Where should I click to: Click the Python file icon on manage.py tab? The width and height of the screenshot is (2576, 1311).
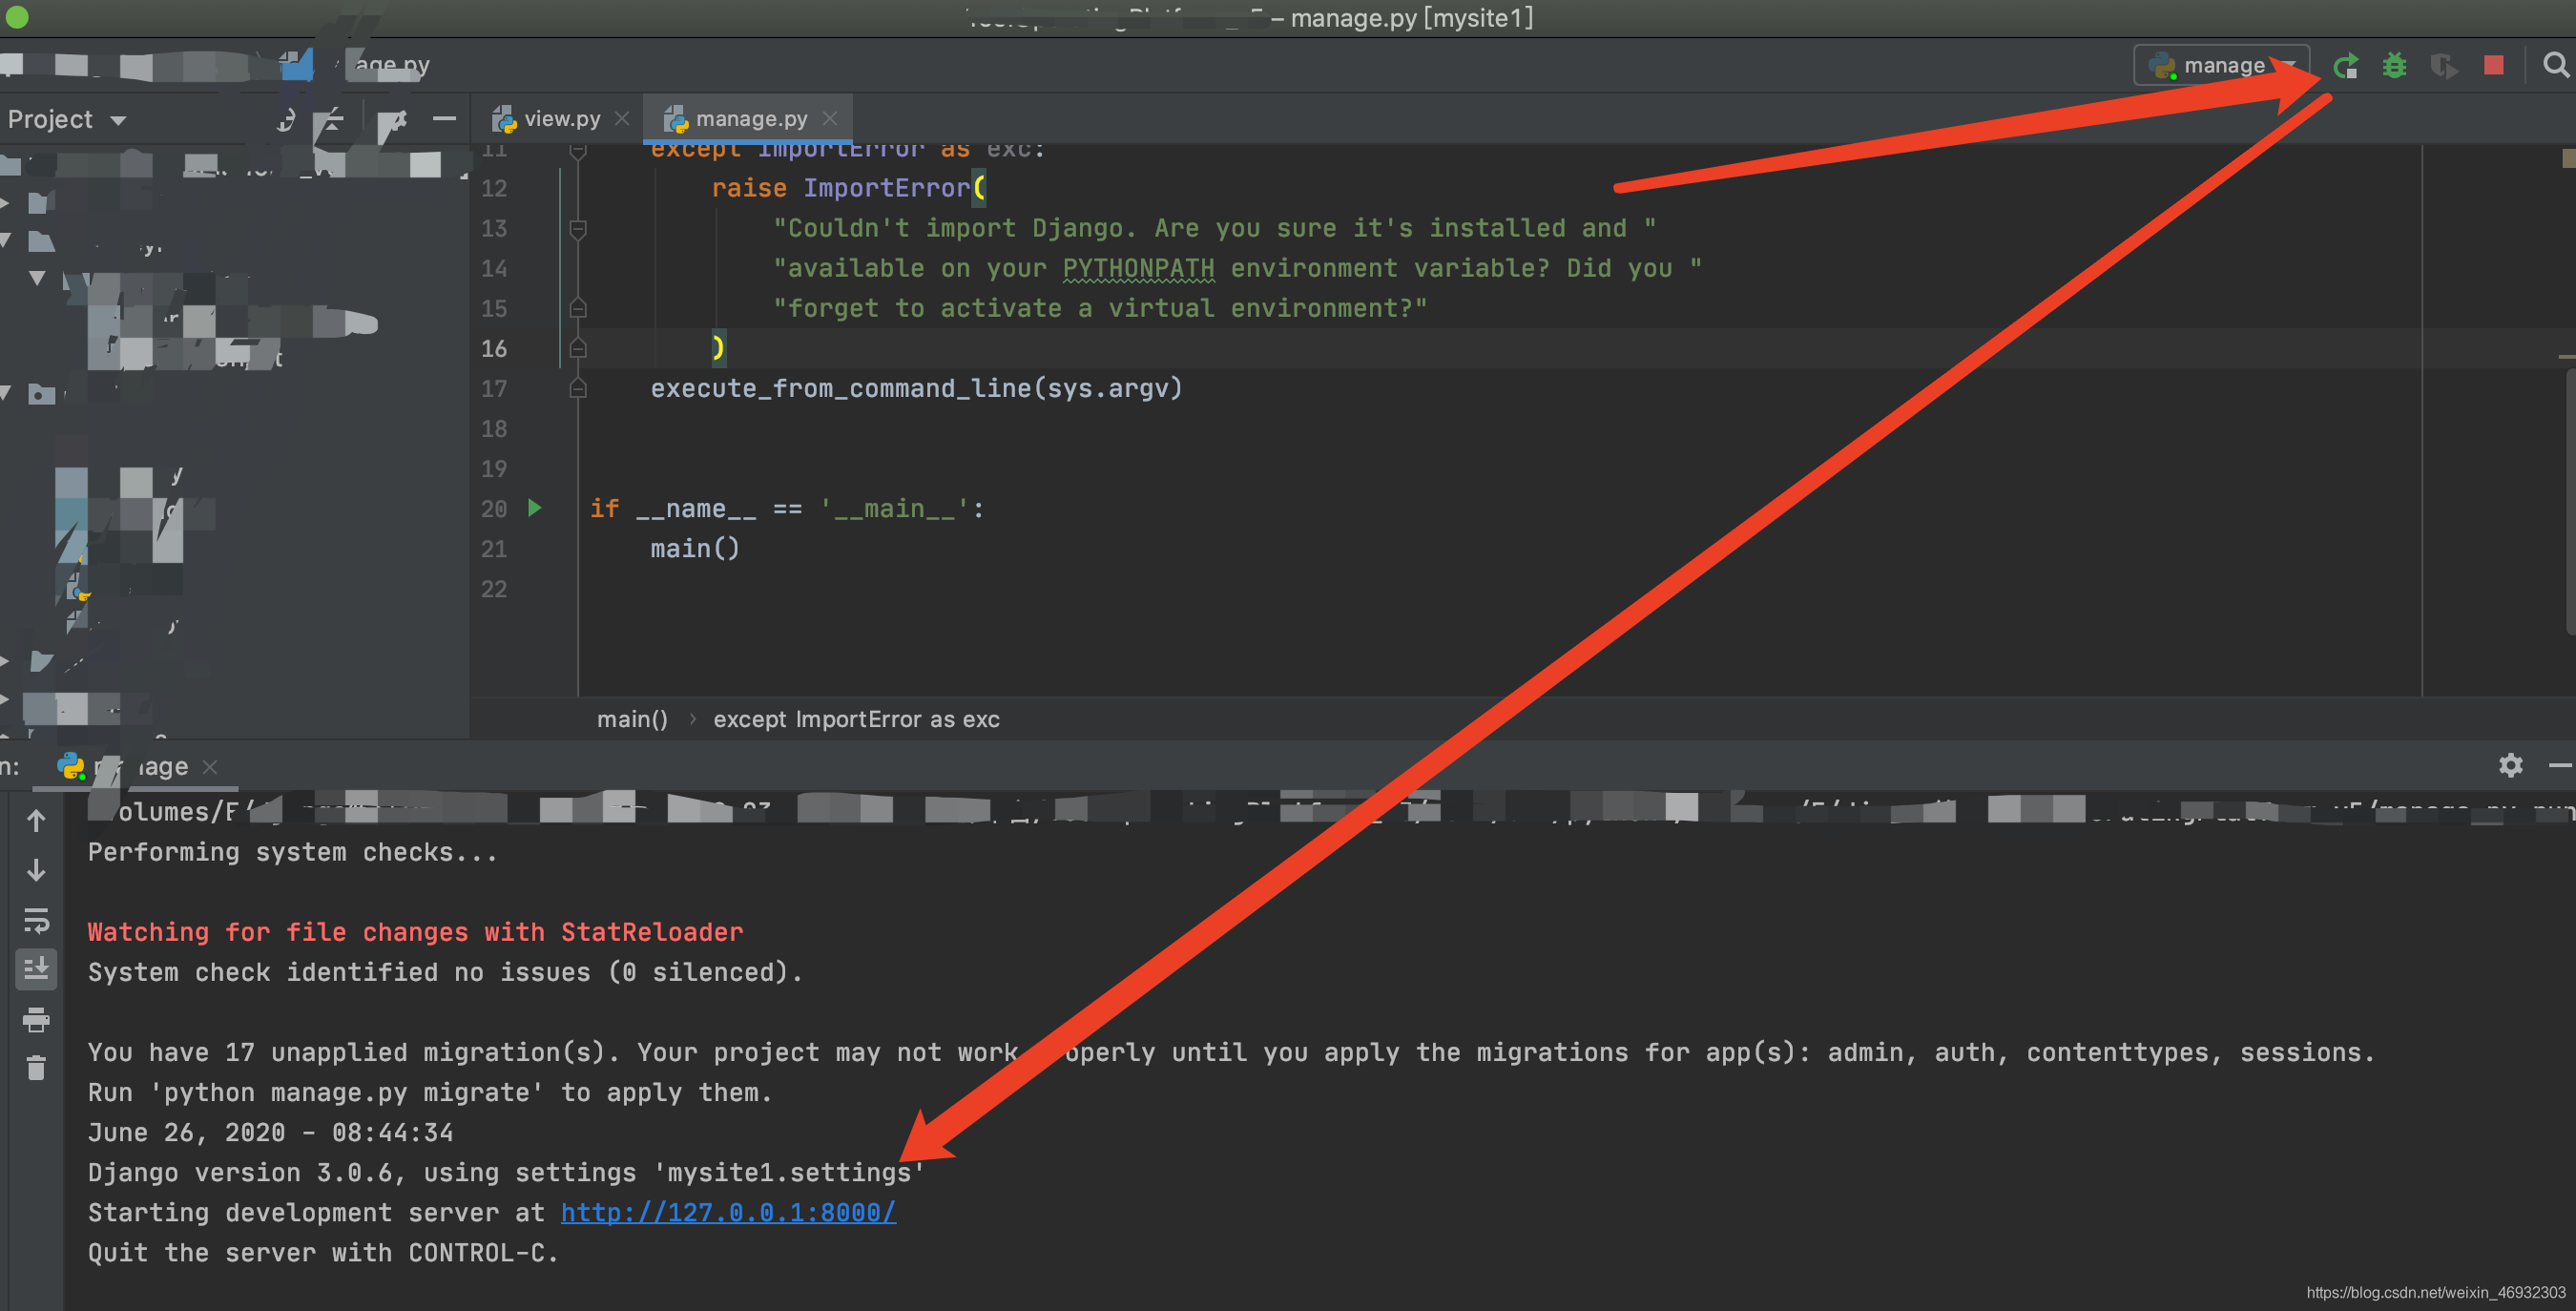click(x=676, y=119)
